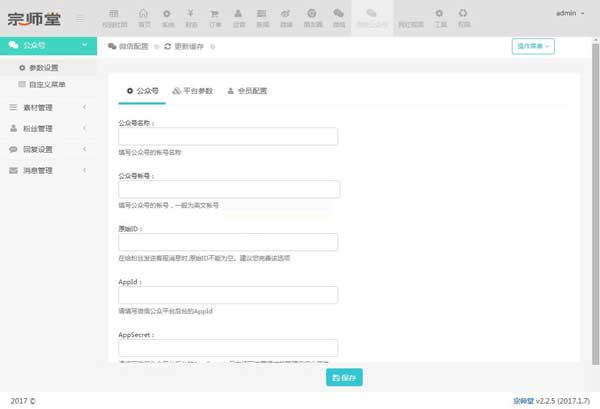Open the 订单 shopping cart icon
The width and height of the screenshot is (600, 409).
click(214, 16)
